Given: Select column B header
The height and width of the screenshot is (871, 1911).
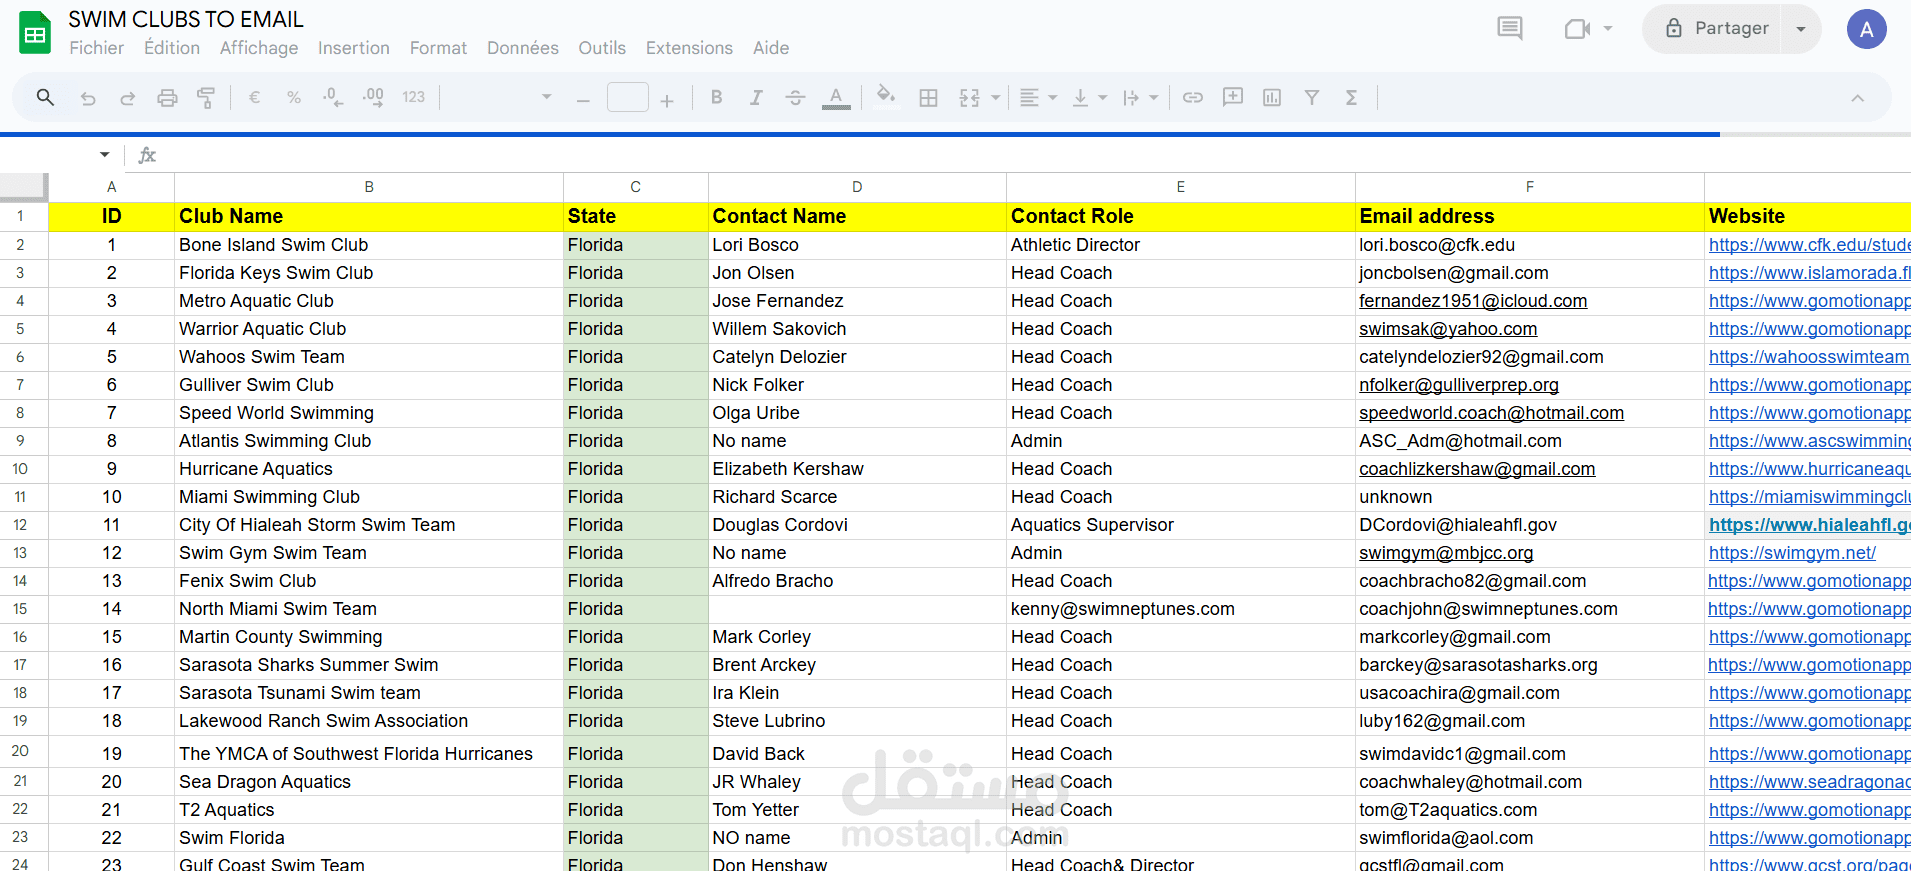Looking at the screenshot, I should pos(369,187).
